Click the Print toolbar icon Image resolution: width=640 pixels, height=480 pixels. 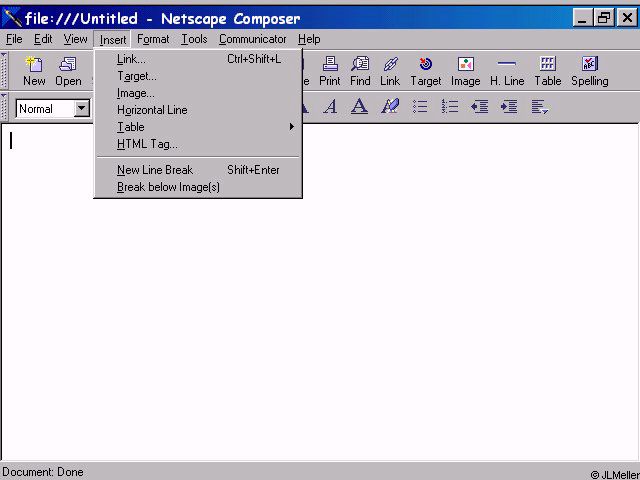click(x=330, y=71)
